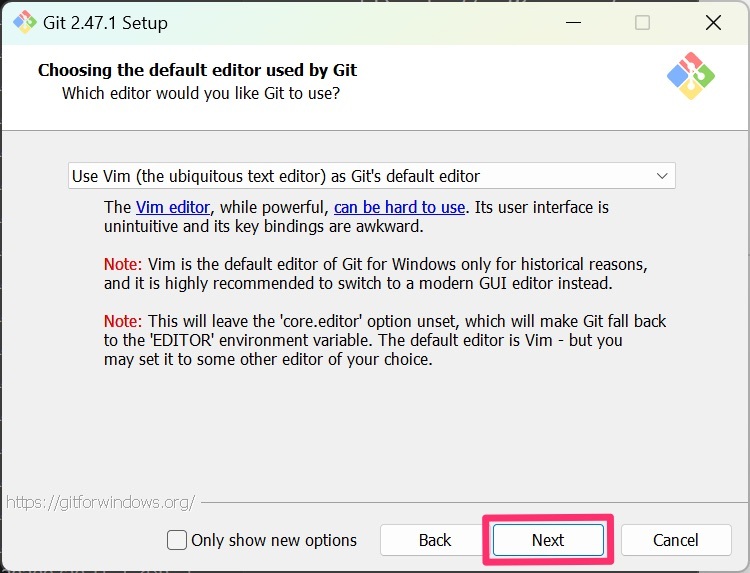The image size is (750, 573).
Task: Click the gitforwindows.org URL text
Action: [100, 502]
